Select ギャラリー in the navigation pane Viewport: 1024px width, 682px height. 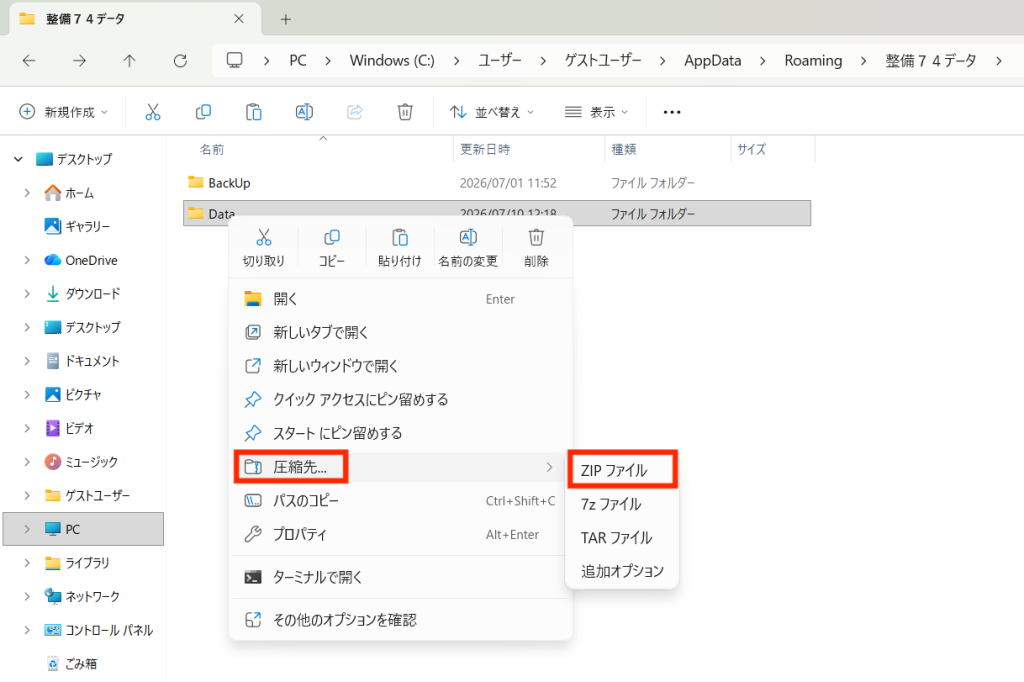(x=88, y=227)
